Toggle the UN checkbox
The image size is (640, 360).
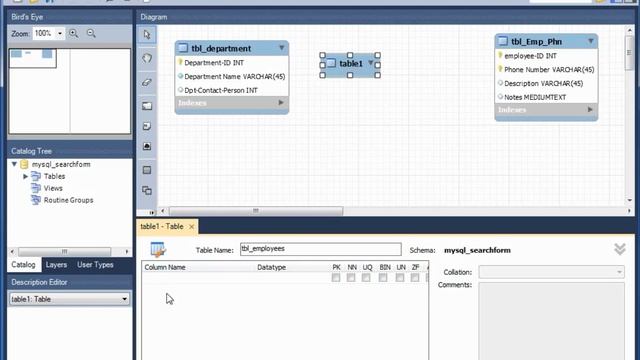coord(400,278)
